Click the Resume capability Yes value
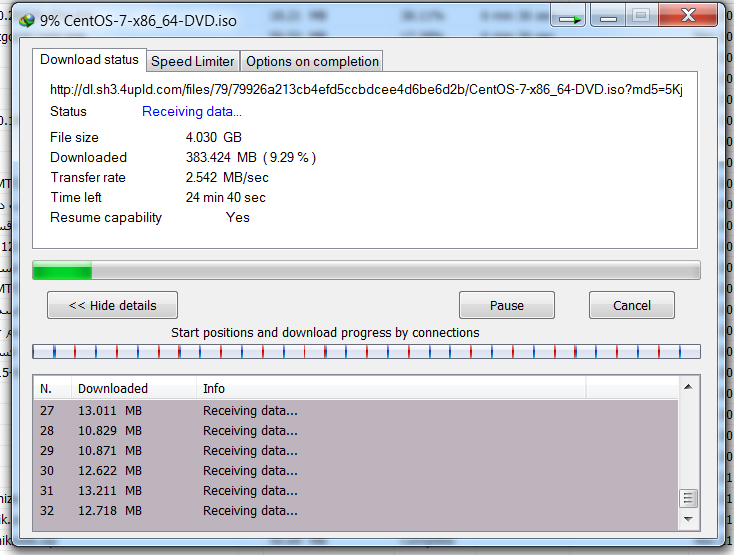This screenshot has width=734, height=555. (x=238, y=218)
